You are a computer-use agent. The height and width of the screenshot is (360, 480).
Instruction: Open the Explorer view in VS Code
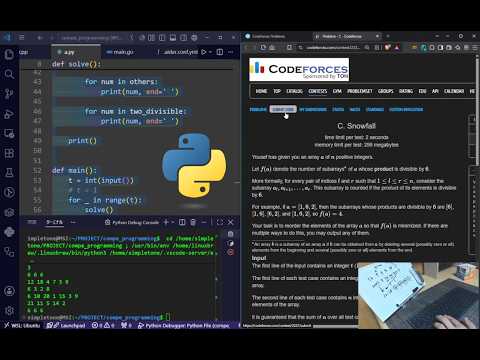click(9, 53)
